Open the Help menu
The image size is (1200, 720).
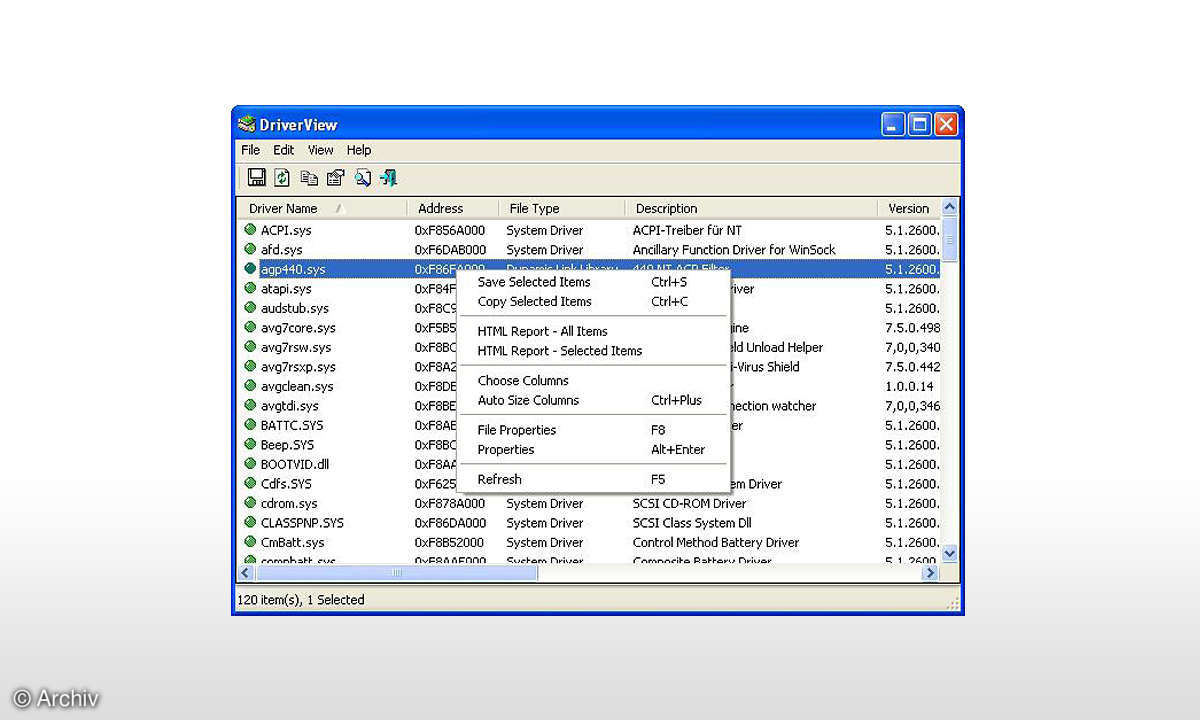359,150
